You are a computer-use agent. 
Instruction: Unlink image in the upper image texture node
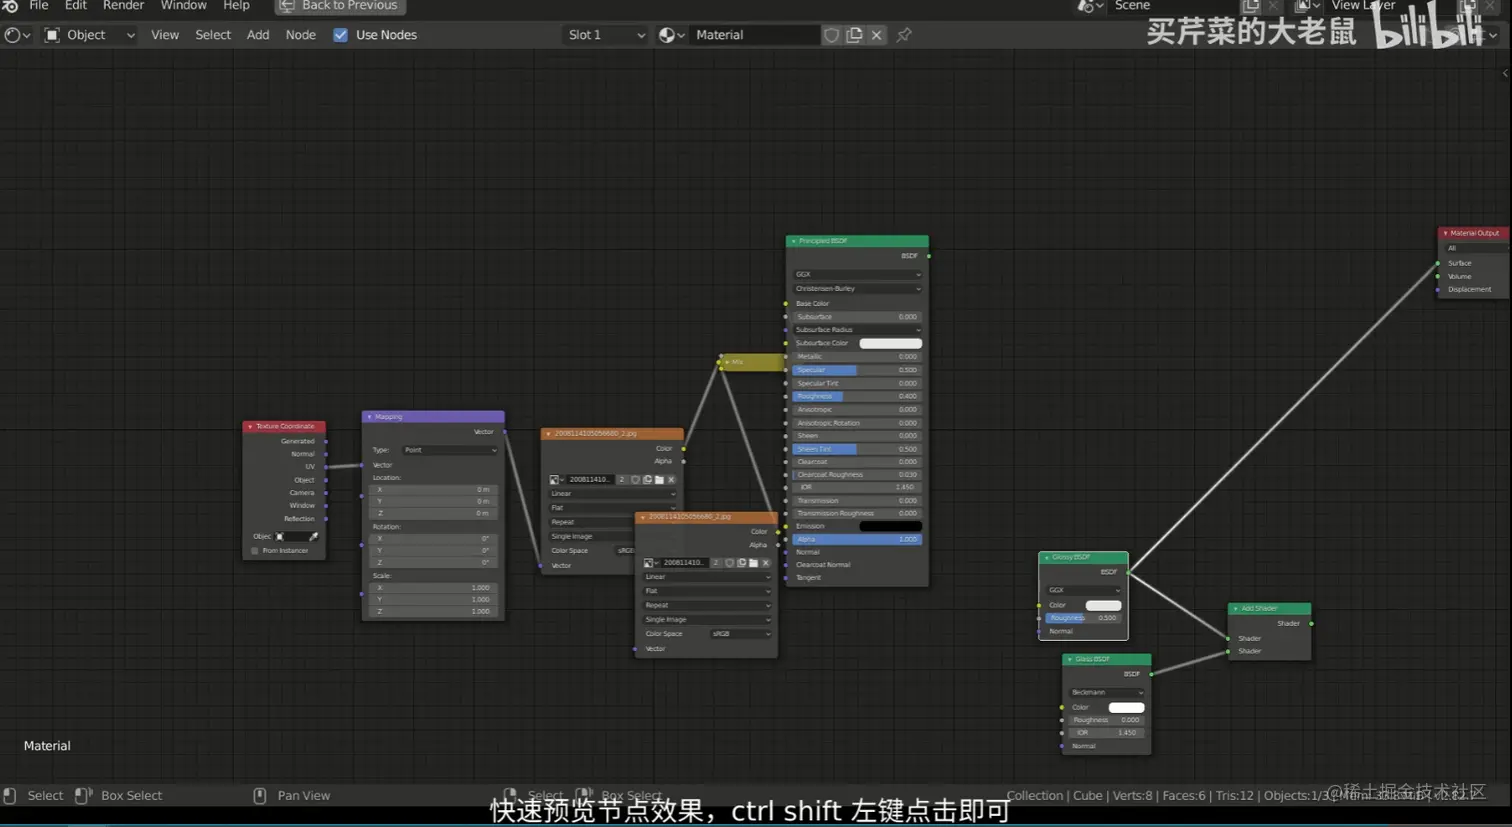[x=671, y=480]
